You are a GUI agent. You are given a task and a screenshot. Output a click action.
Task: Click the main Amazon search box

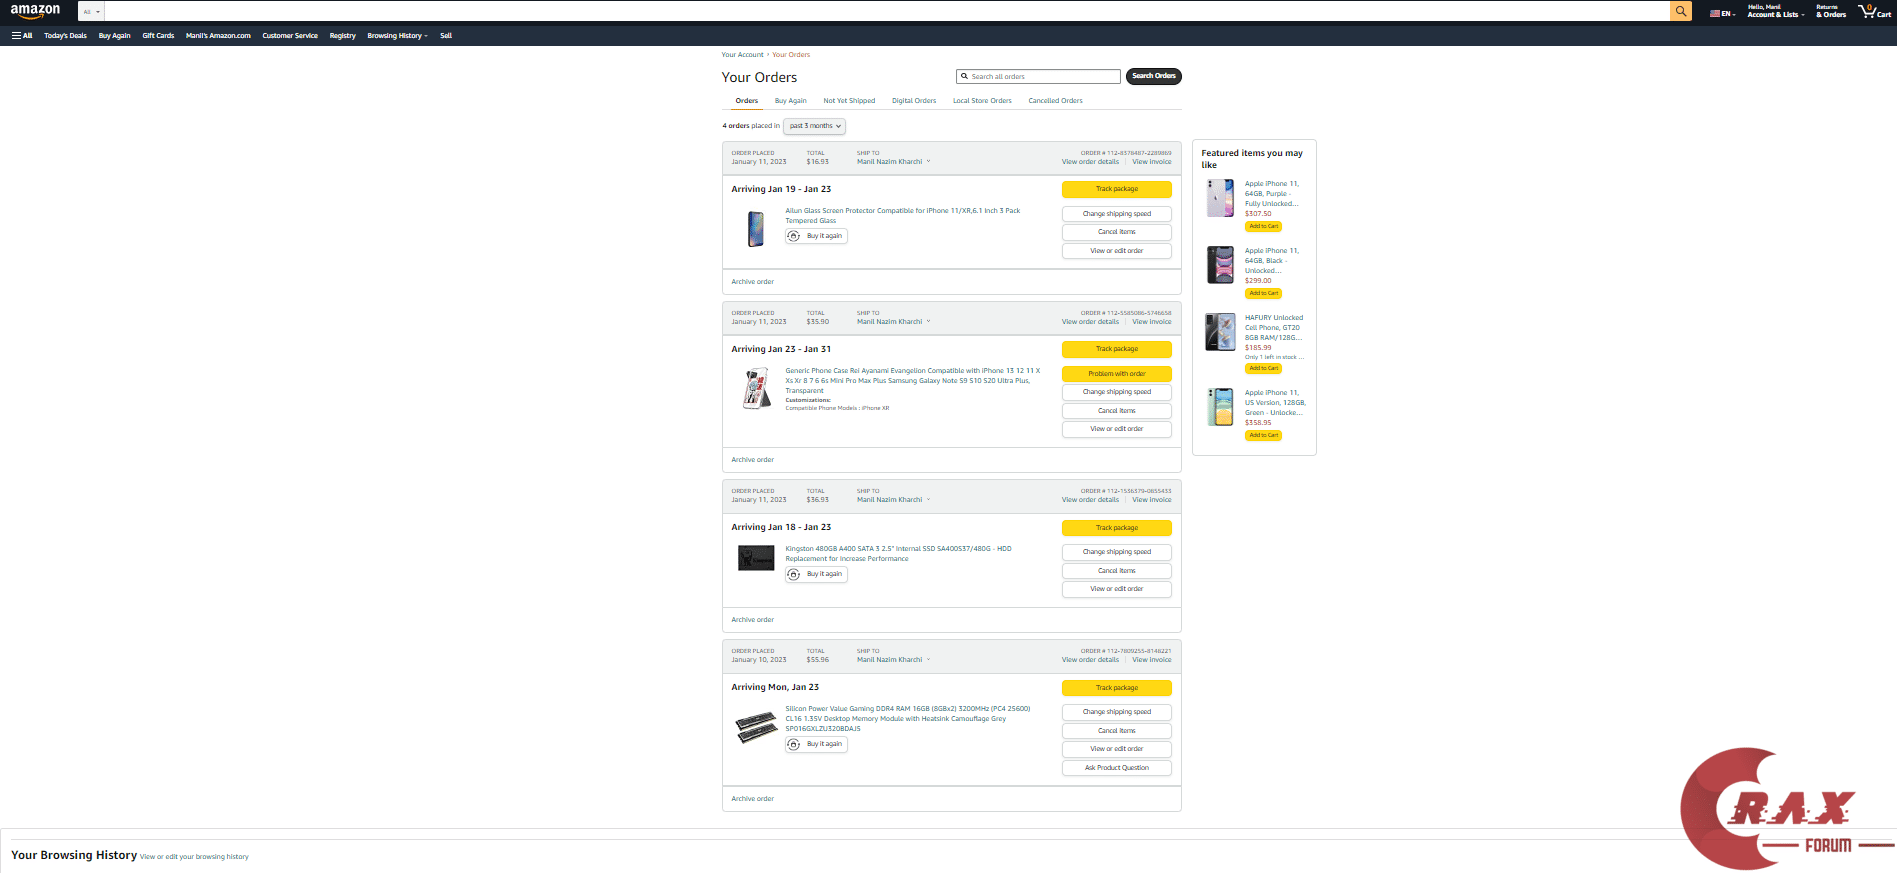886,11
